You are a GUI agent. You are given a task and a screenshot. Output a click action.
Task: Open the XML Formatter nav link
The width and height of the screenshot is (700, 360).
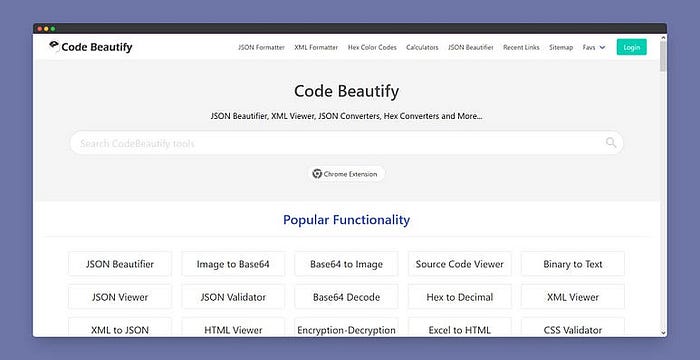[x=316, y=47]
